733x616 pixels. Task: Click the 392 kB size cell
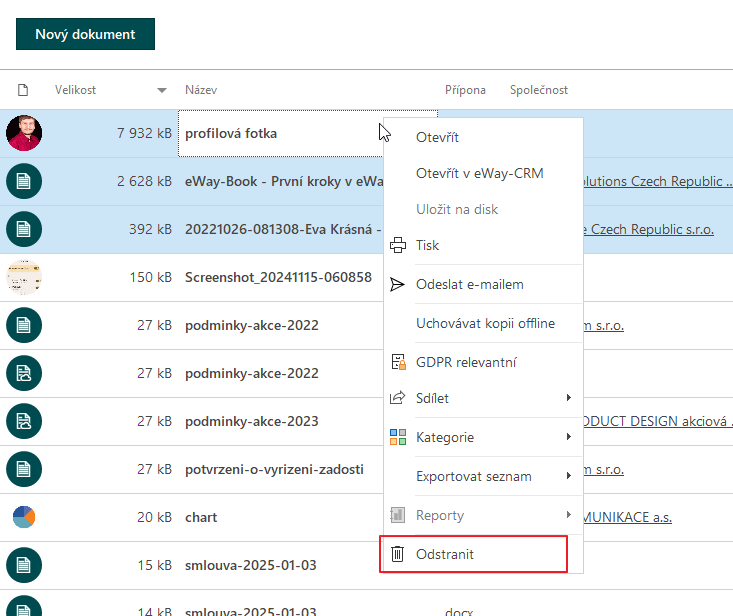tap(150, 229)
